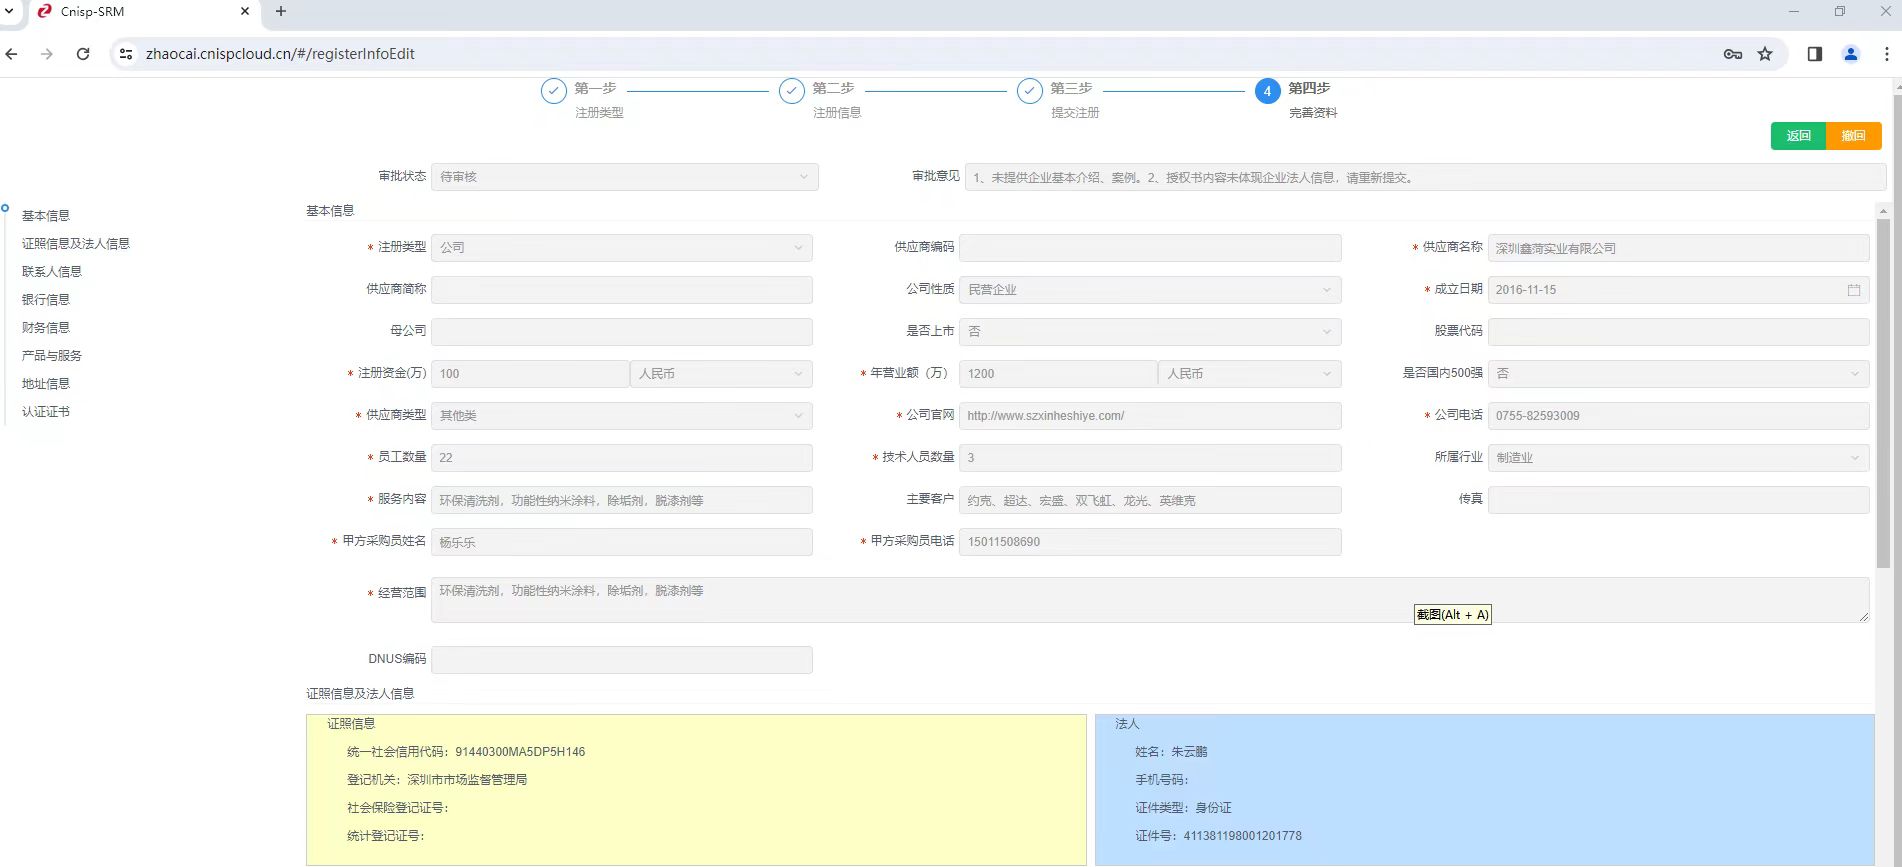Click the form panel vertical scrollbar
1902x867 pixels.
(x=1884, y=394)
